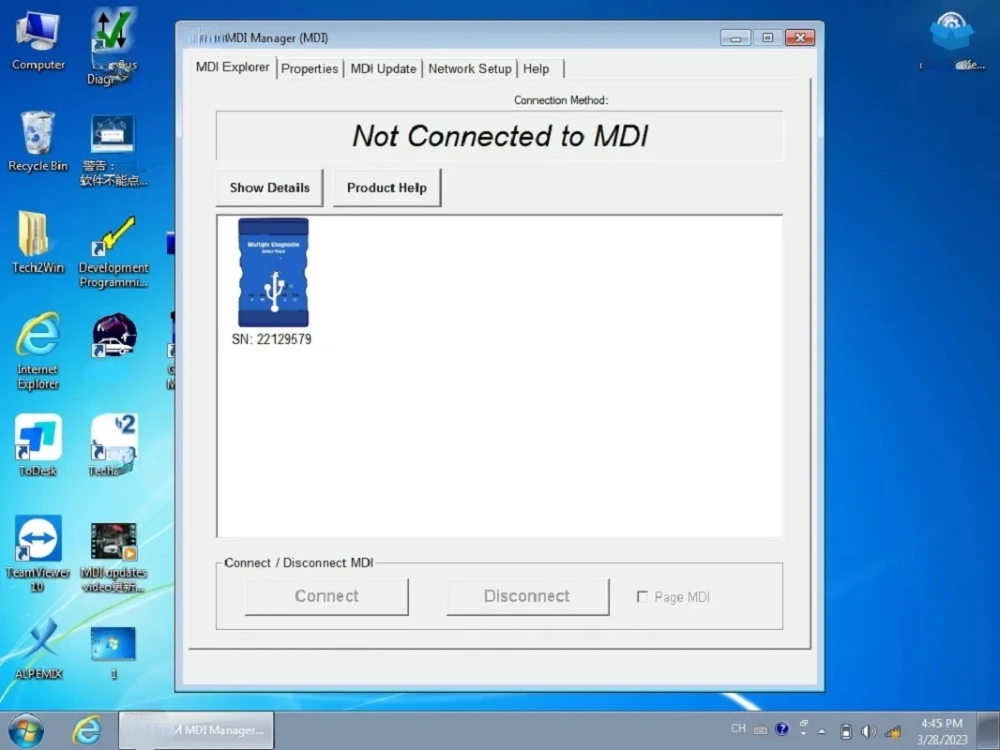1000x750 pixels.
Task: Click the taskbar clock showing 4:45 PM
Action: (x=941, y=732)
